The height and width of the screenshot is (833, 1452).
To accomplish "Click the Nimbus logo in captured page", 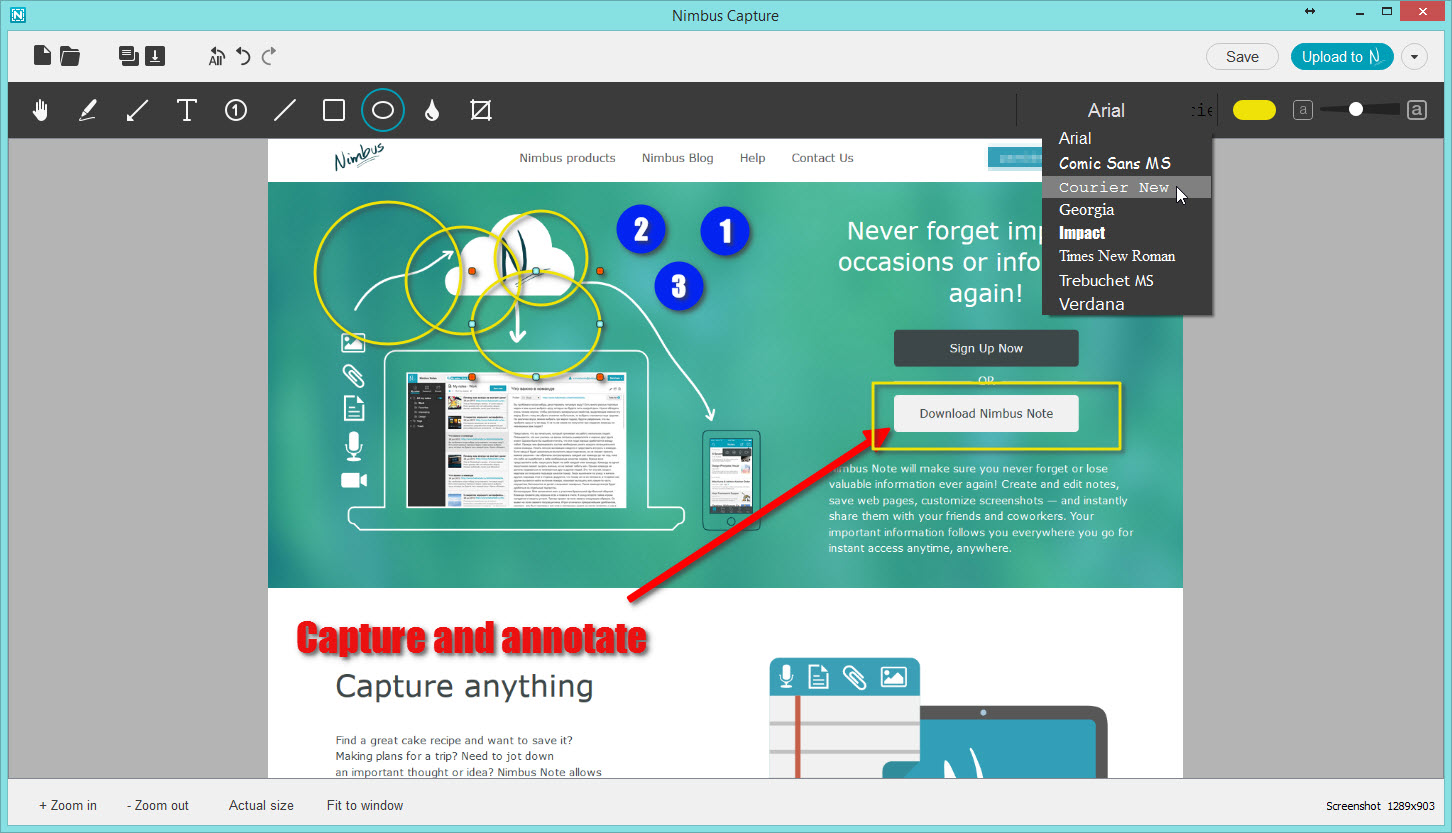I will 359,158.
